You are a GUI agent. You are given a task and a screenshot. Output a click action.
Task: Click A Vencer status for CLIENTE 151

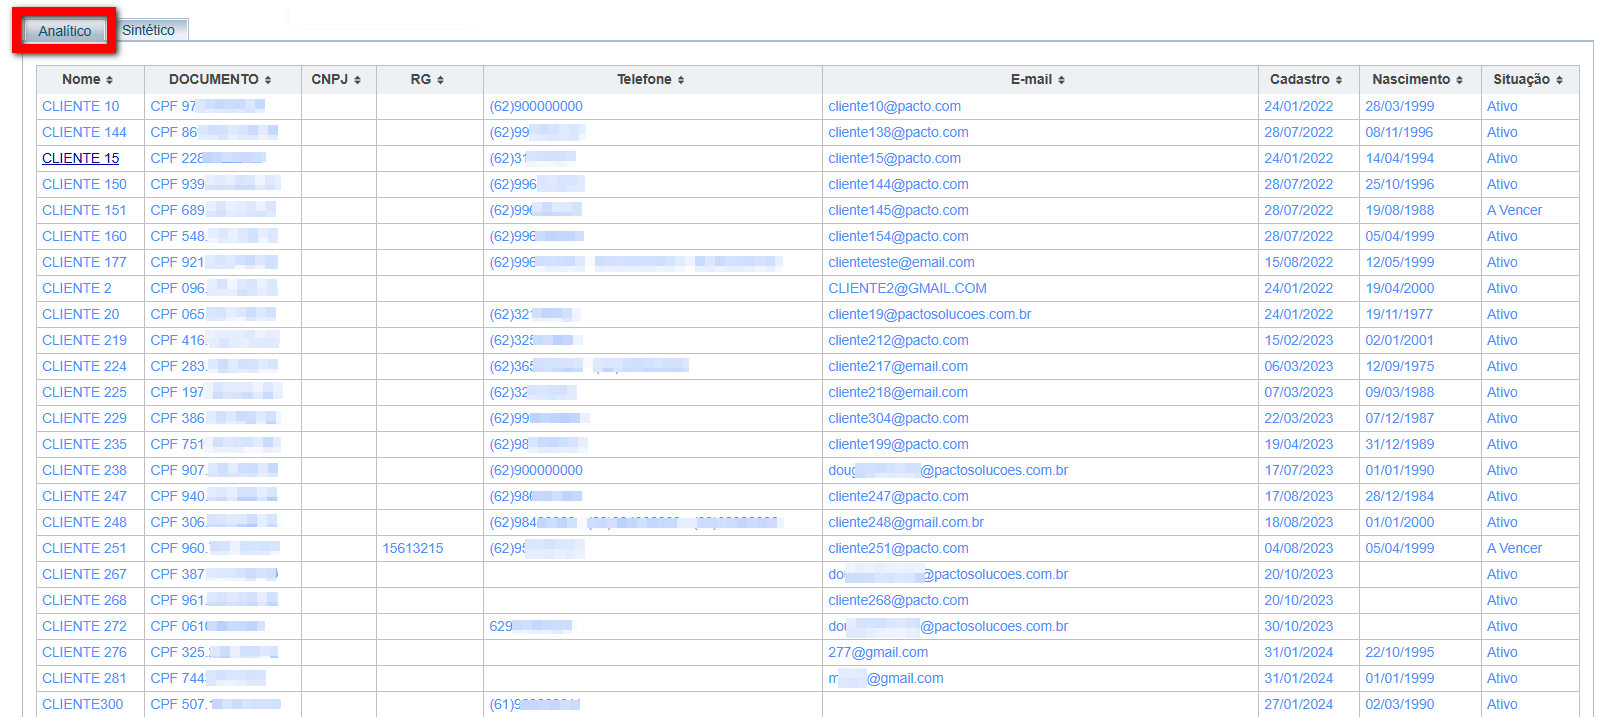[1514, 210]
